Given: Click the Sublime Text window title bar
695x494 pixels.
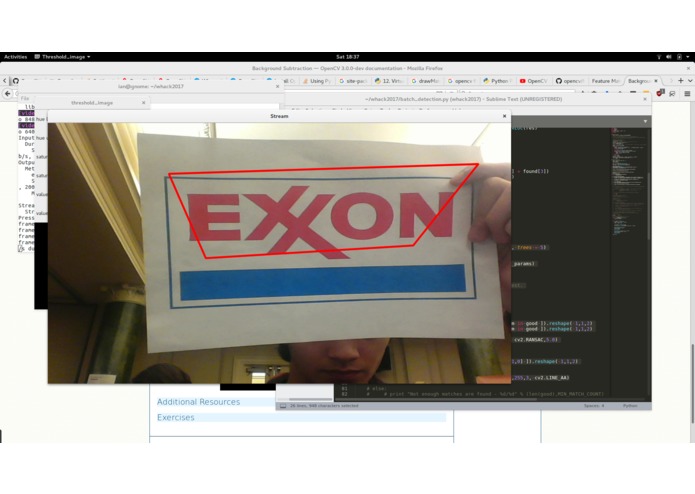Looking at the screenshot, I should pos(464,99).
